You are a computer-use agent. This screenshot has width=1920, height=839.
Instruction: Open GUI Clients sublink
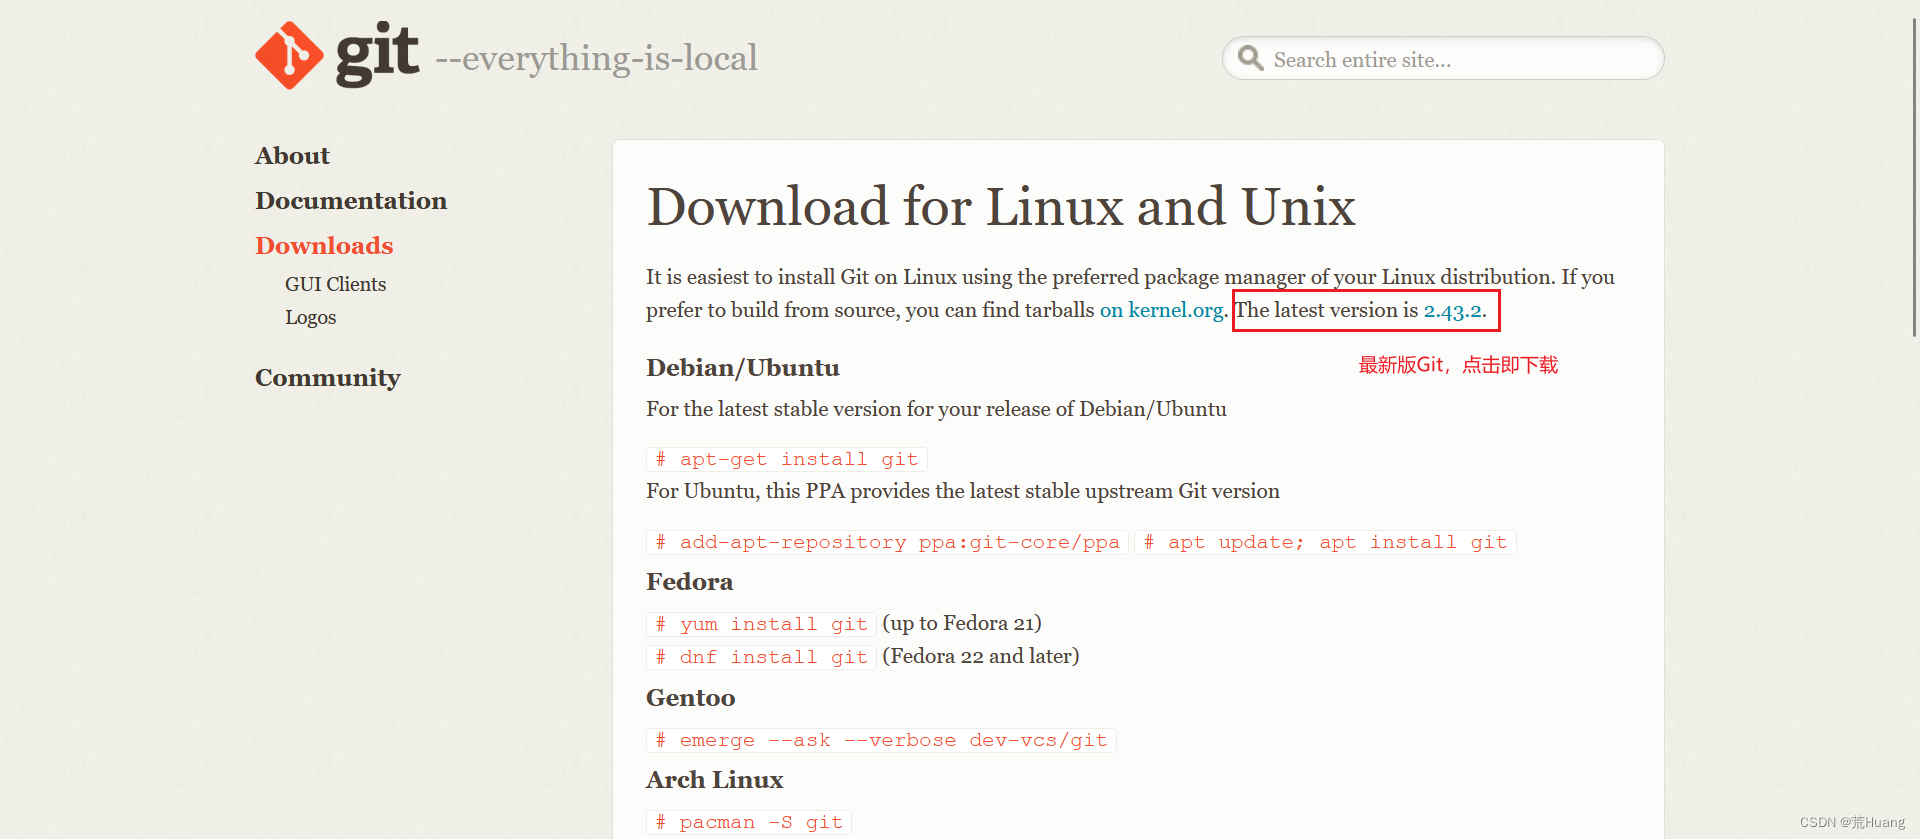[x=335, y=284]
